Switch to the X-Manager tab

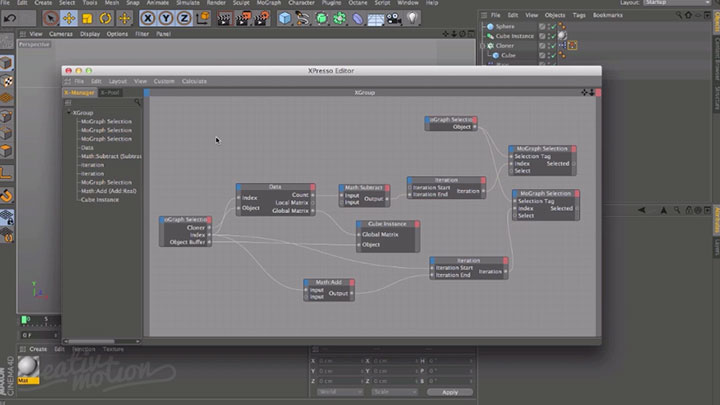(79, 93)
